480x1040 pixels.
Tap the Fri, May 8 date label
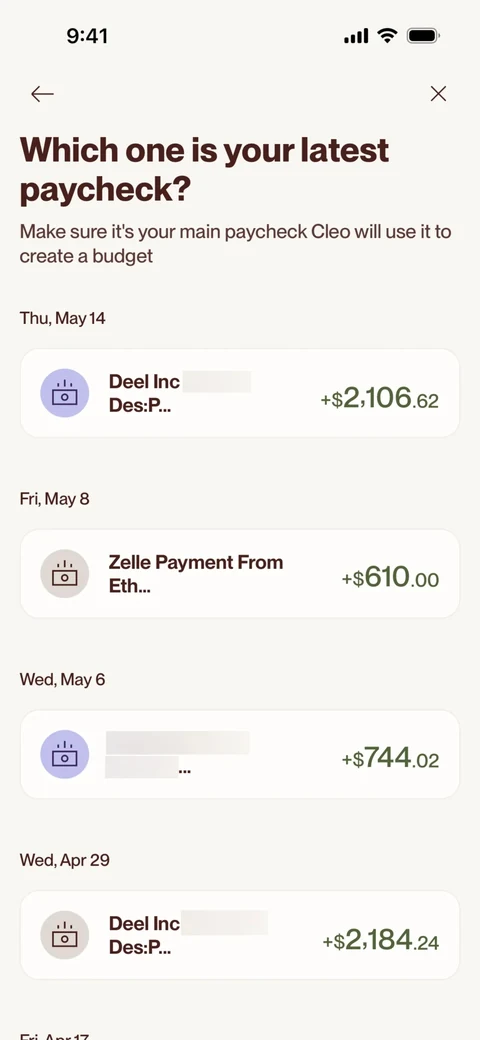click(54, 499)
